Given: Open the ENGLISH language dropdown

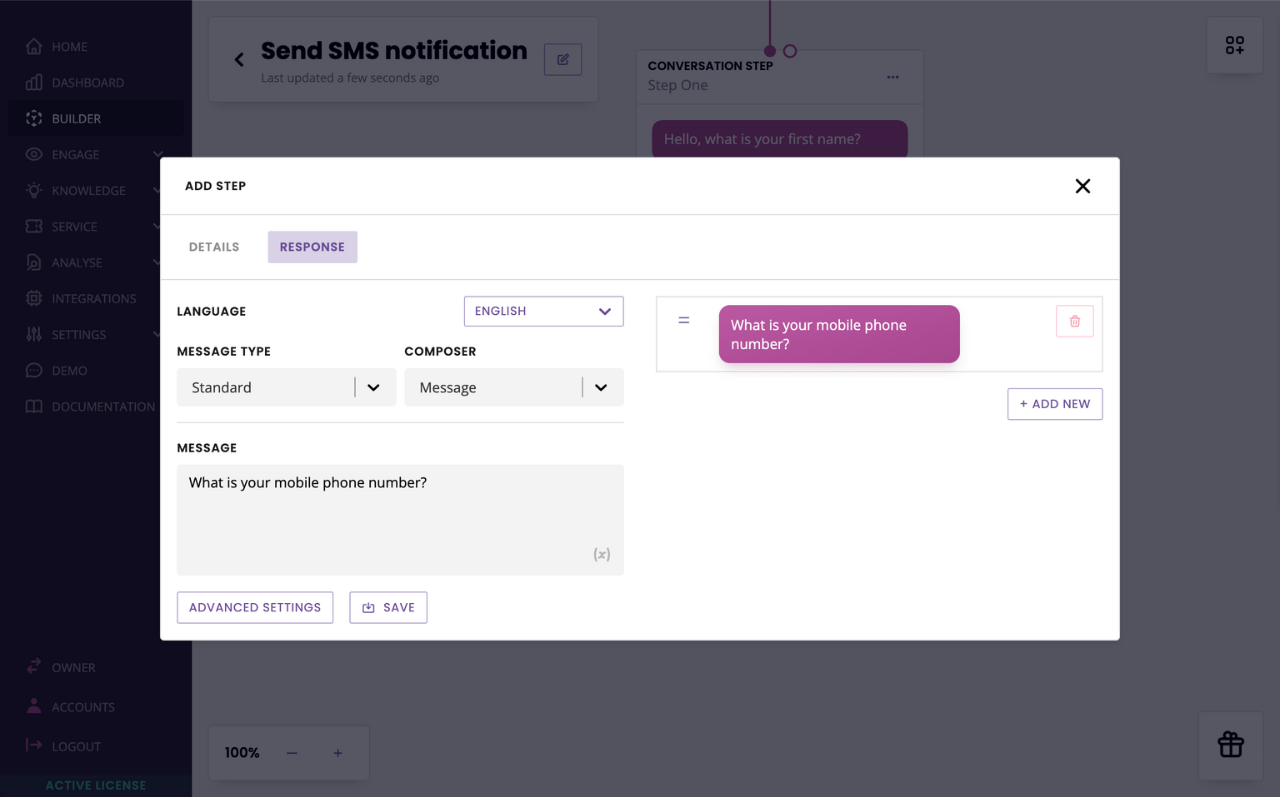Looking at the screenshot, I should pos(543,311).
